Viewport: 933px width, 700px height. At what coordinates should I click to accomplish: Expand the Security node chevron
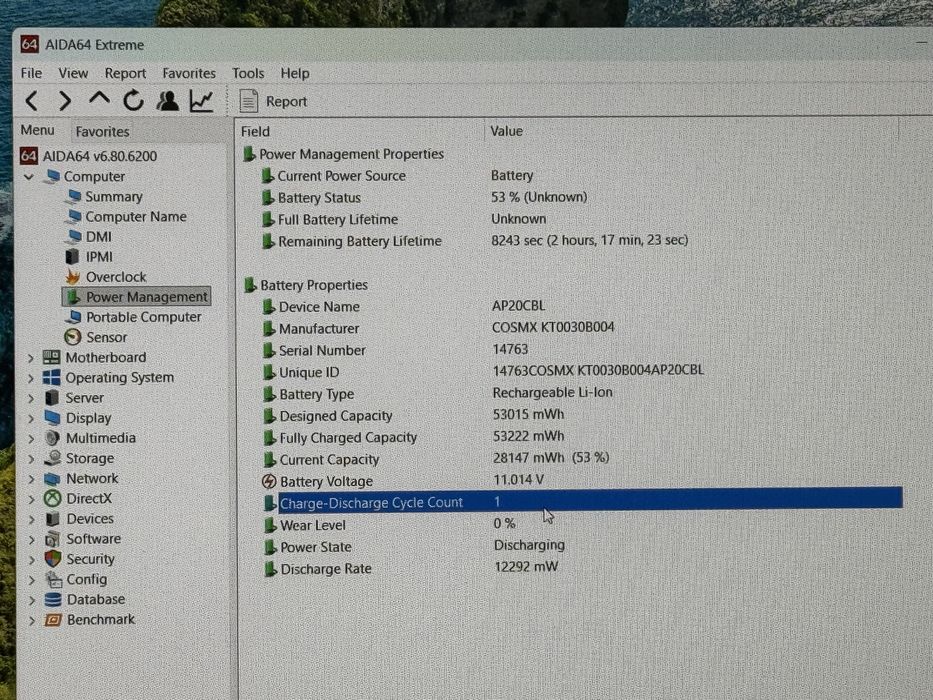tap(31, 560)
